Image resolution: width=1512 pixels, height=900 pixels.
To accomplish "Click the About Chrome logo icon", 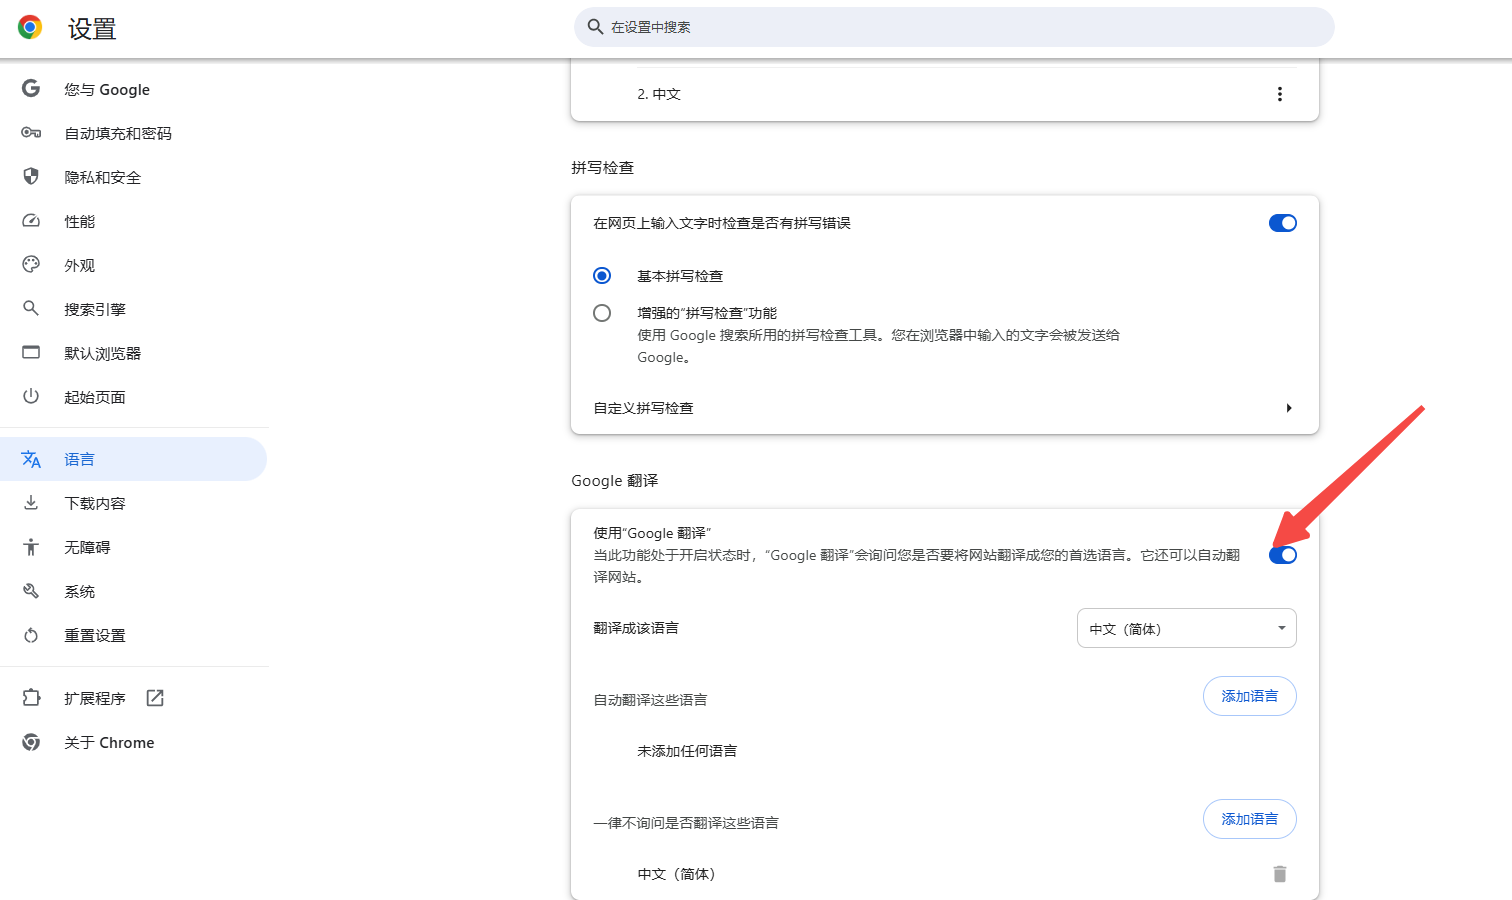I will [31, 742].
